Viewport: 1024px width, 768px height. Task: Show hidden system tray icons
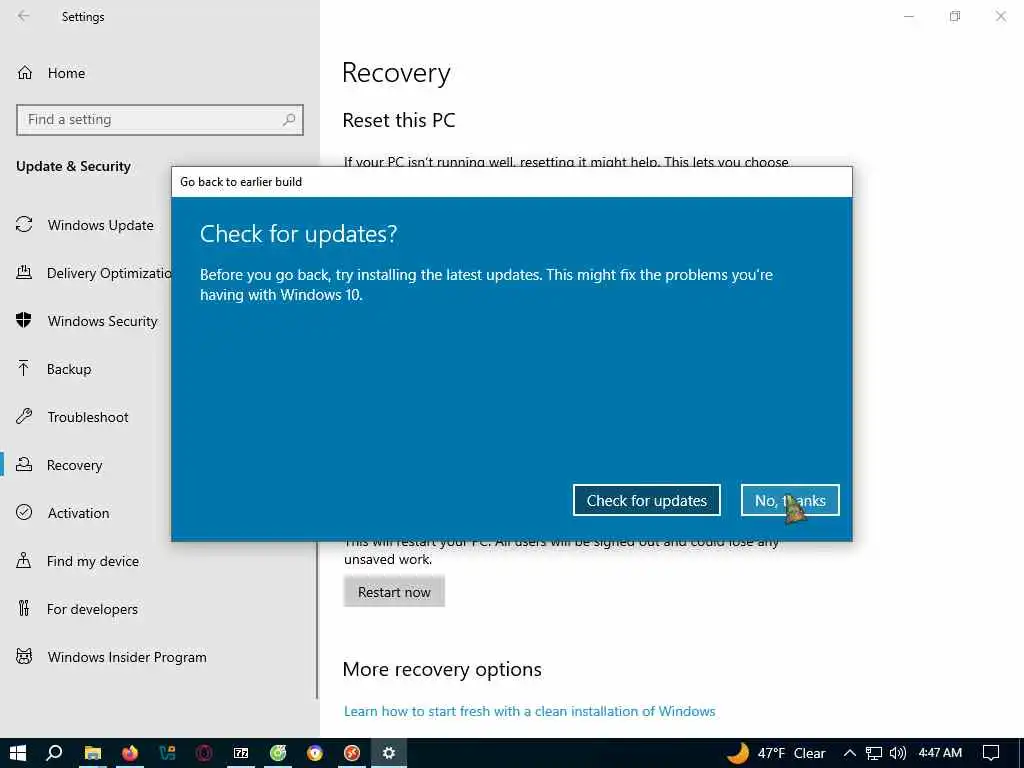[850, 753]
